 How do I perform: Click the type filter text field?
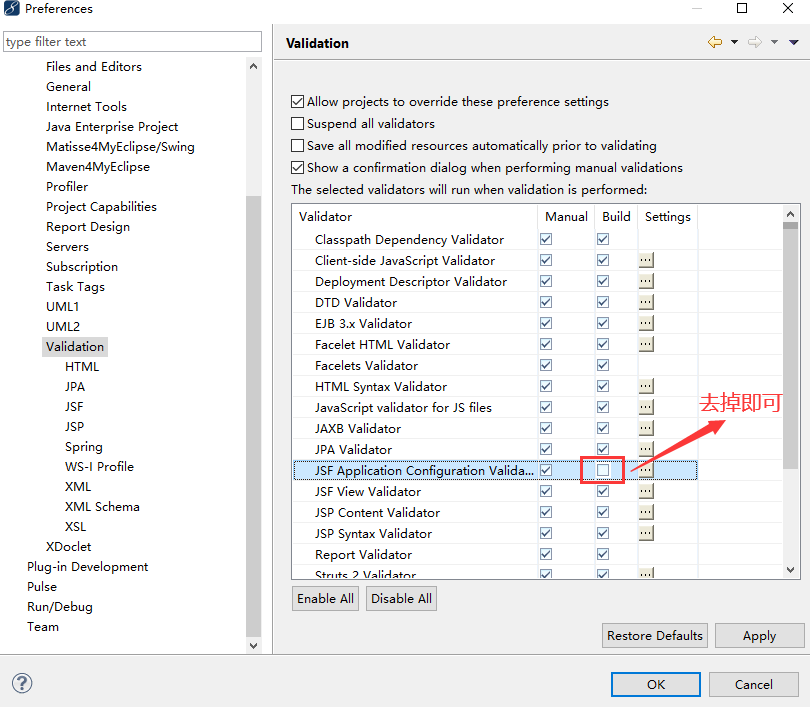point(132,41)
